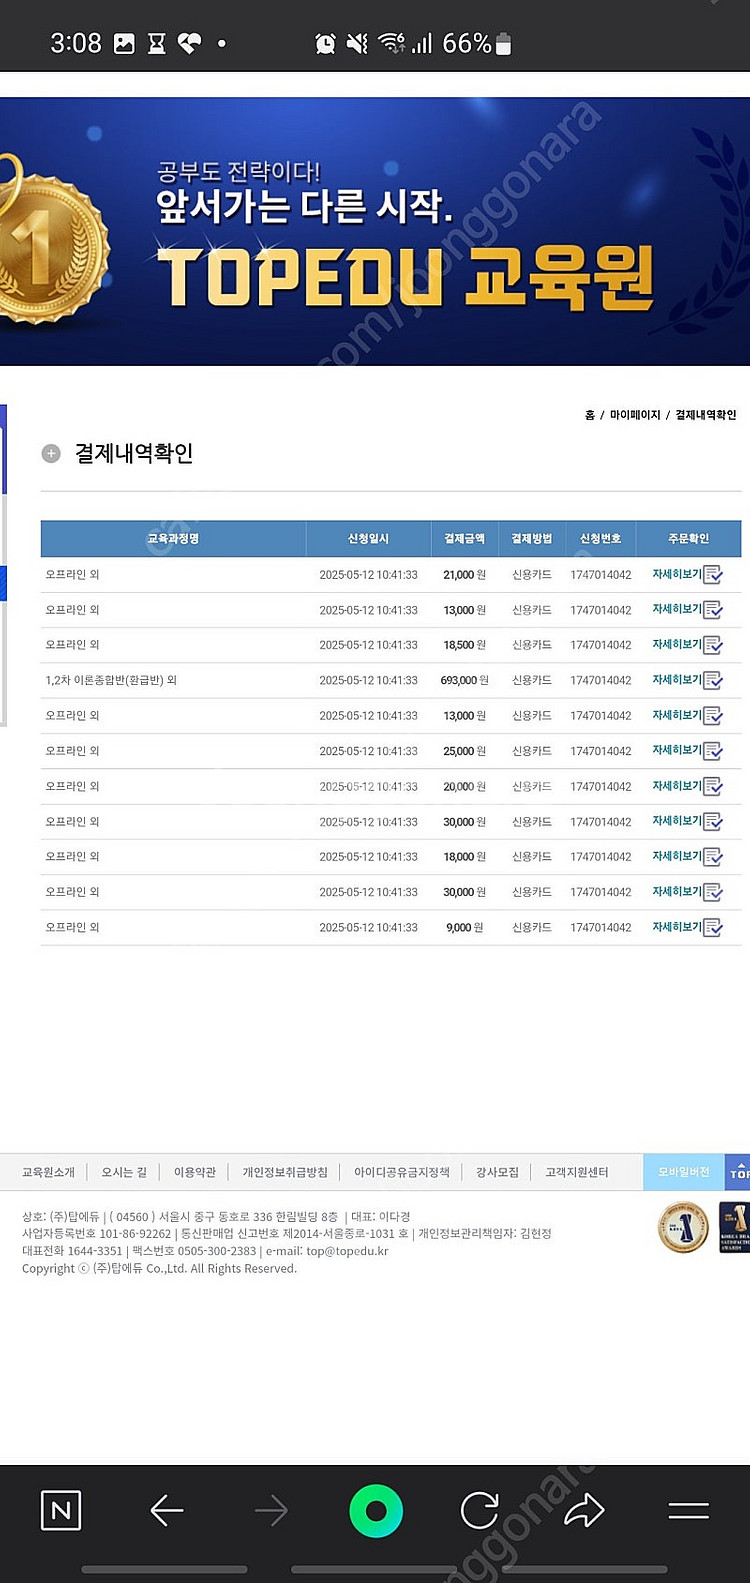Image resolution: width=750 pixels, height=1583 pixels.
Task: Go back with the left arrow
Action: point(166,1510)
